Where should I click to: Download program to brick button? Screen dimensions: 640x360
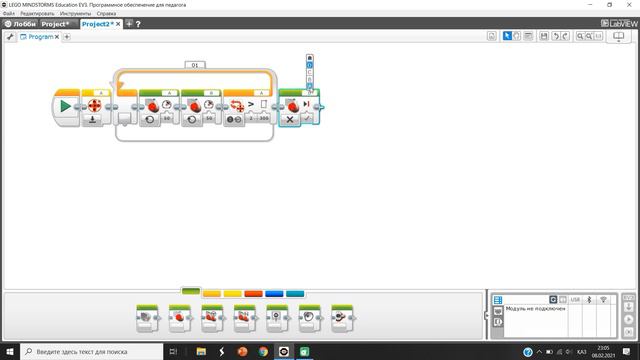coord(629,307)
